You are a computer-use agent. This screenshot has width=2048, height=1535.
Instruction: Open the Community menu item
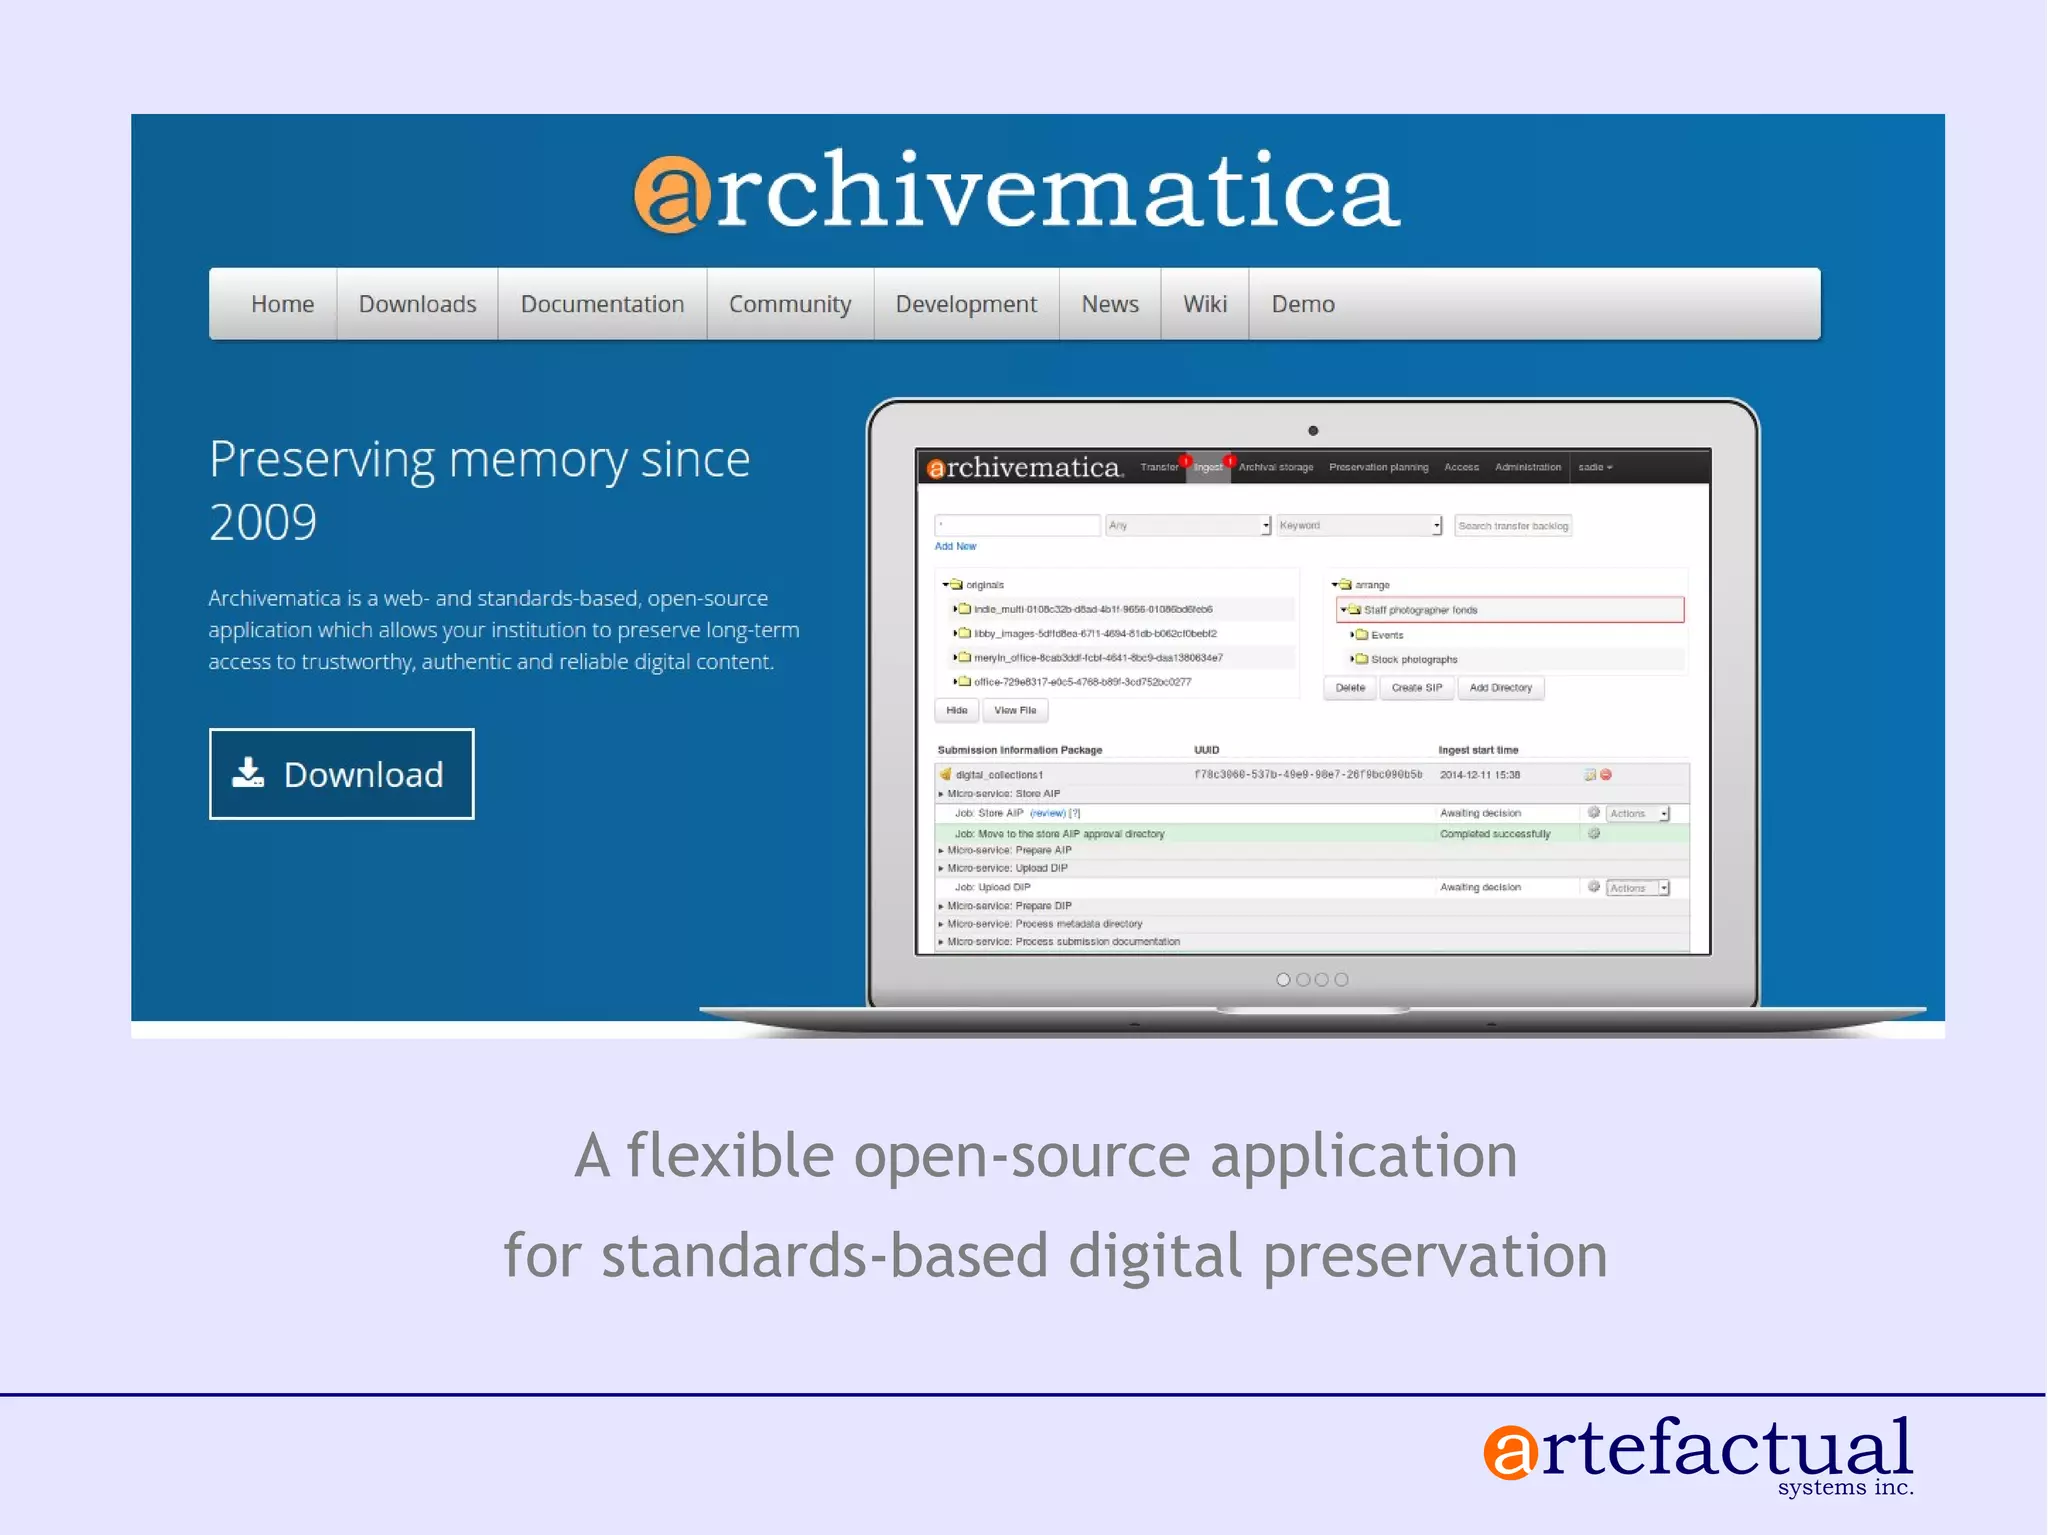click(790, 304)
